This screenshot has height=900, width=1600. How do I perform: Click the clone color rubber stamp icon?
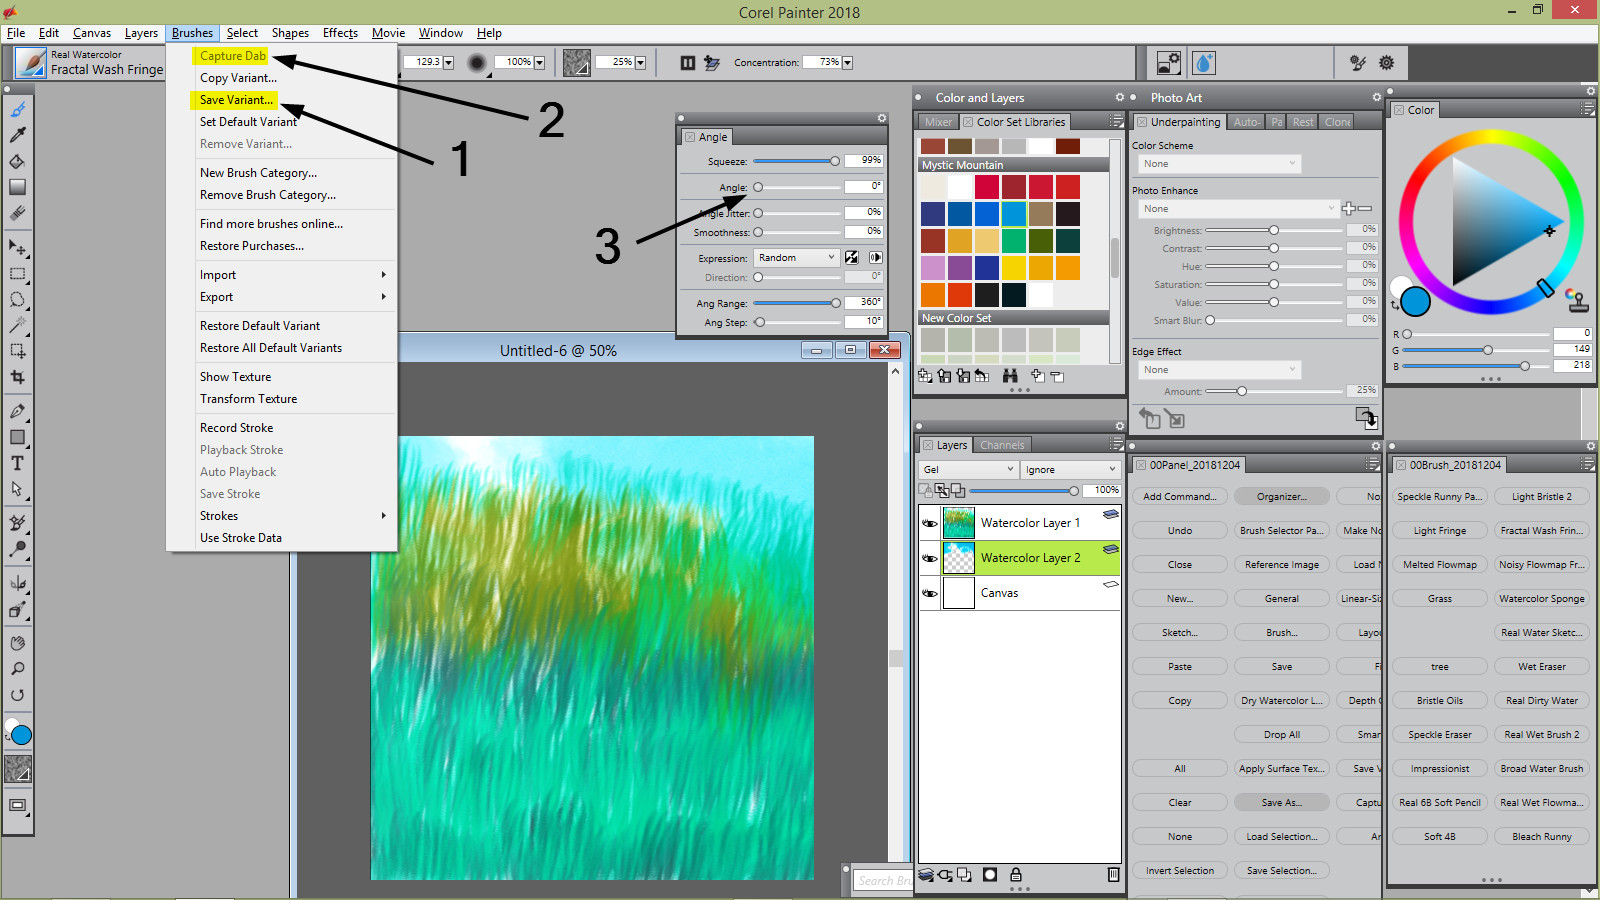pos(1576,300)
